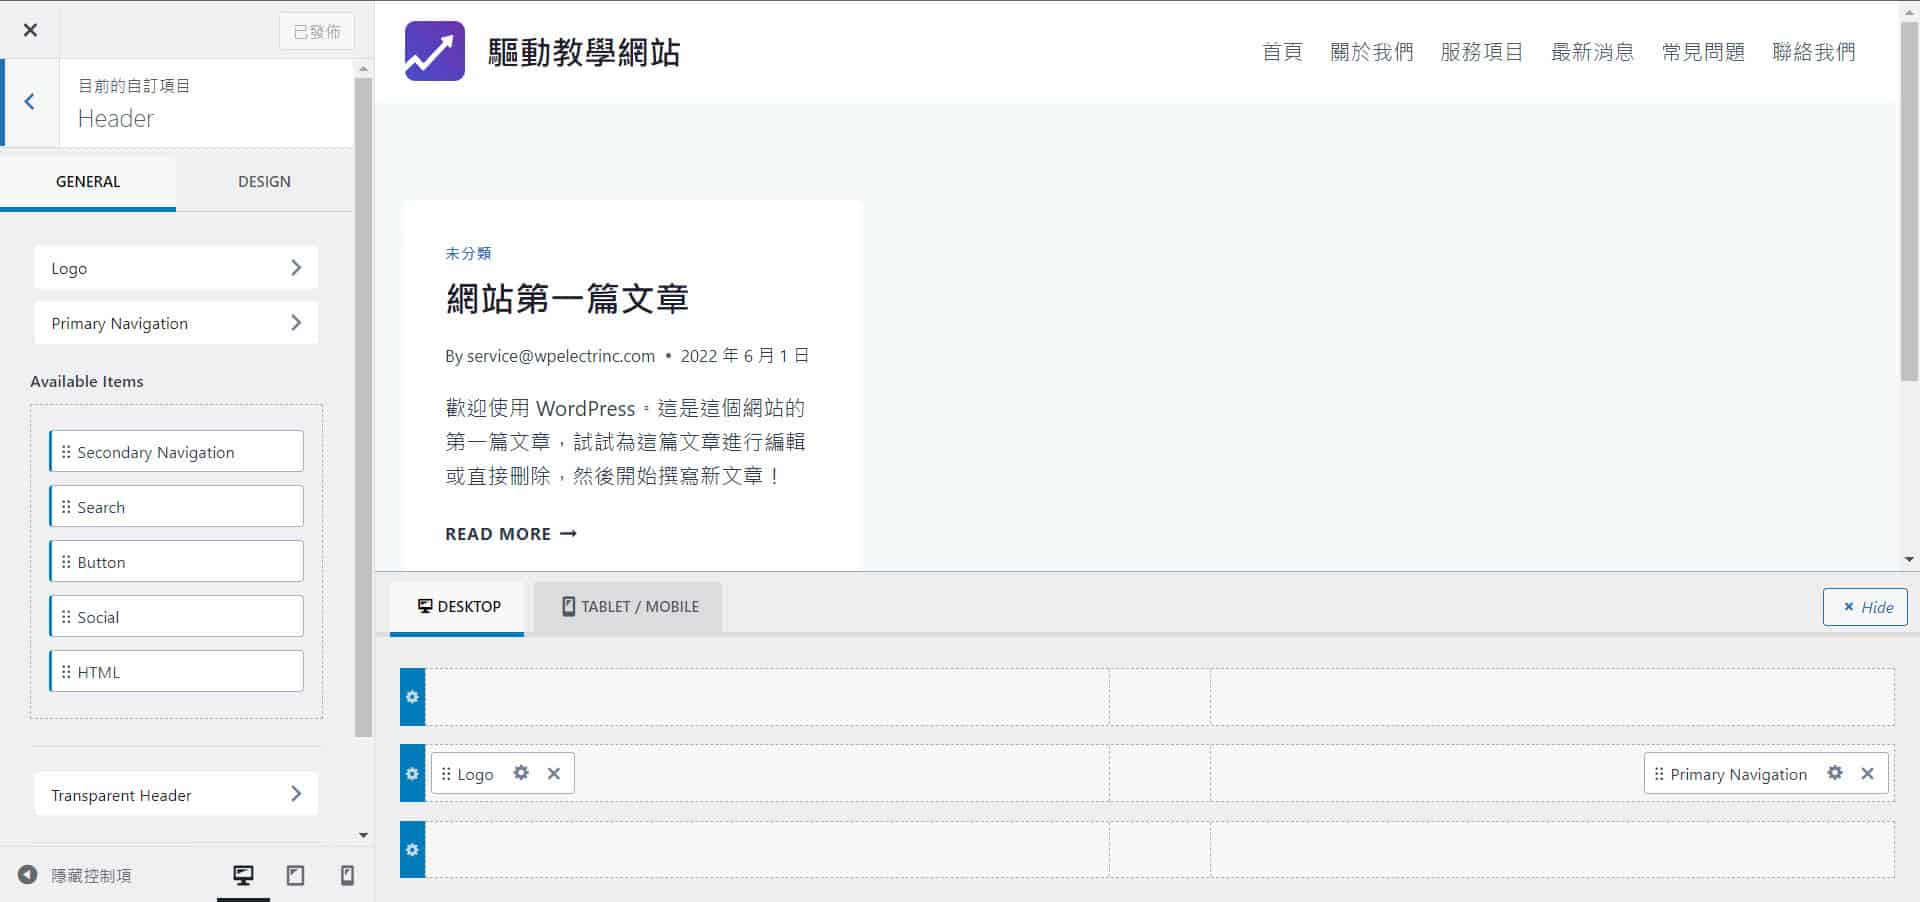The image size is (1920, 902).
Task: Open bottom header row settings gear
Action: [412, 850]
